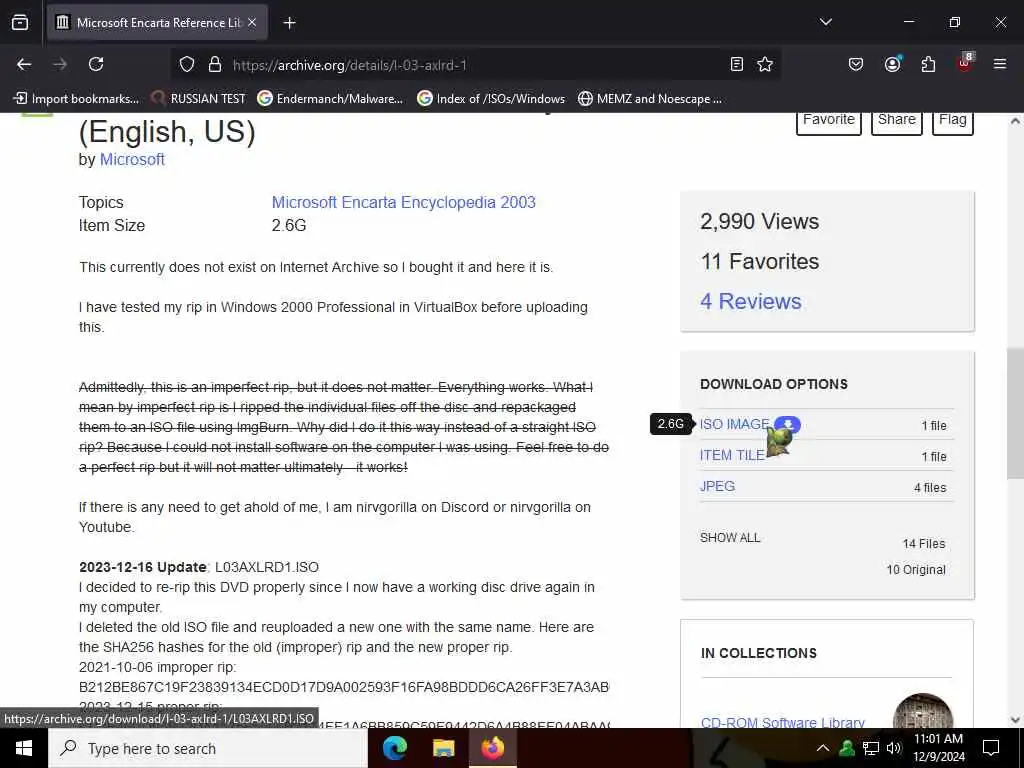1024x768 pixels.
Task: Click the address bar URL
Action: point(349,65)
